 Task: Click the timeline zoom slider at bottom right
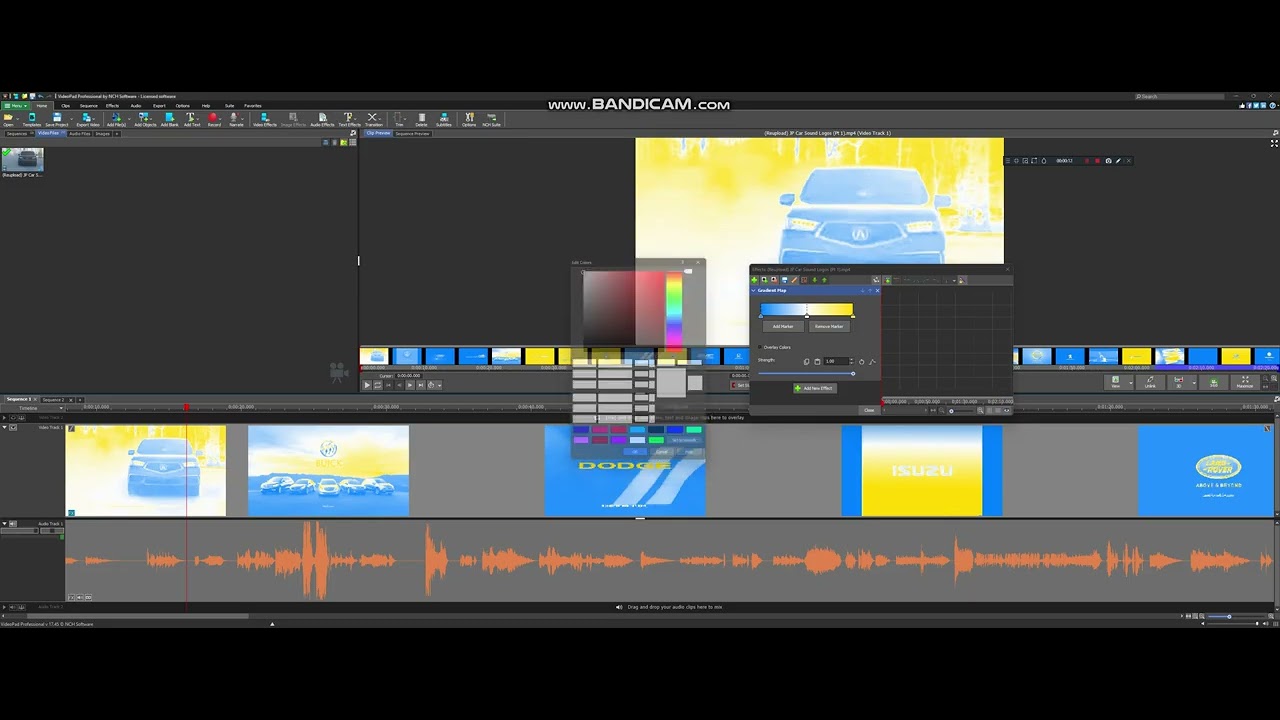pyautogui.click(x=1229, y=617)
